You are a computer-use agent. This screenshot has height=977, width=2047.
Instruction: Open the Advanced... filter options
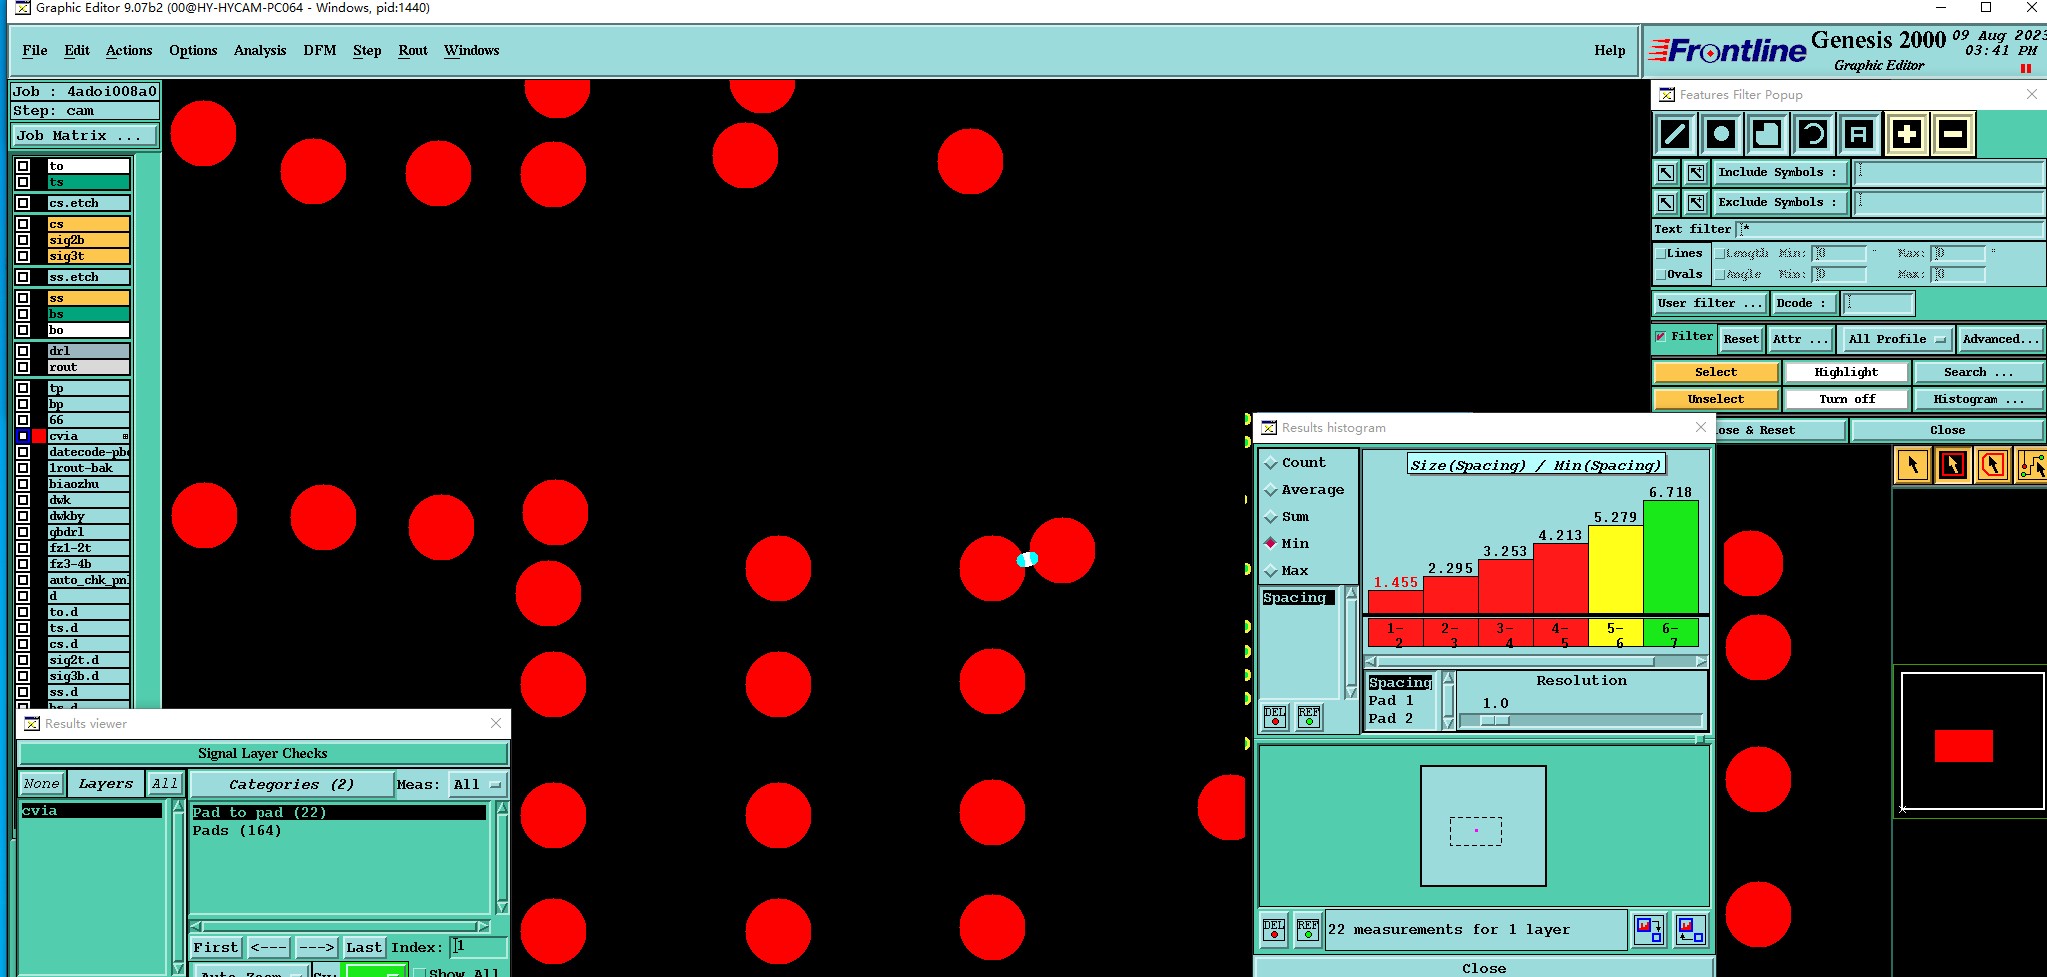[x=2000, y=340]
